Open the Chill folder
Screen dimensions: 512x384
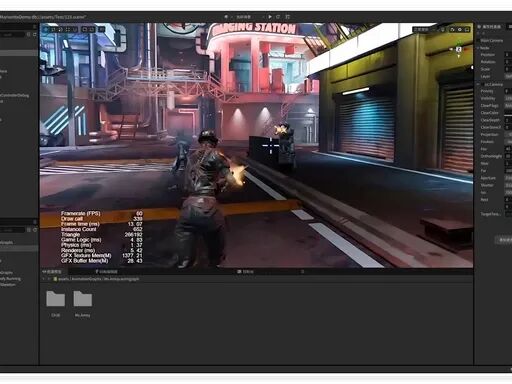click(56, 303)
